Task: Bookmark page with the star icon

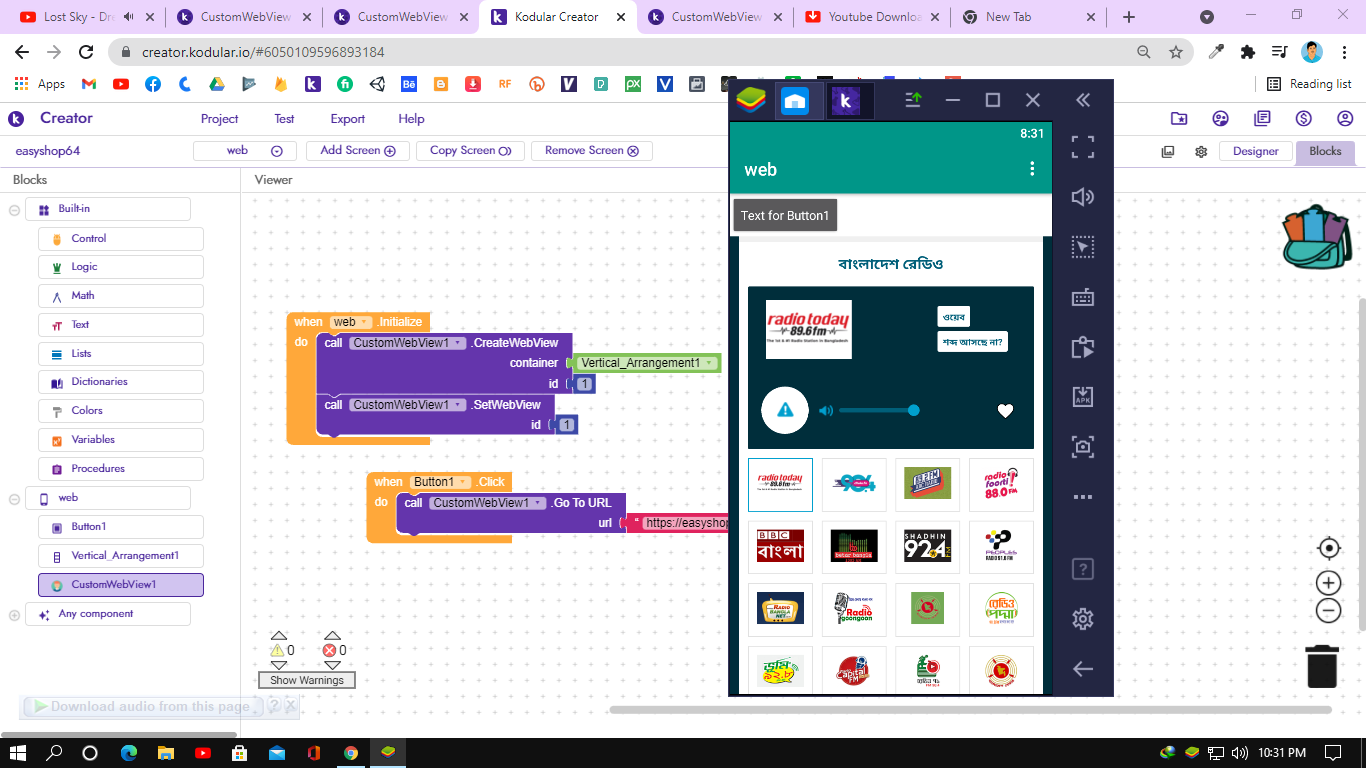Action: (1176, 52)
